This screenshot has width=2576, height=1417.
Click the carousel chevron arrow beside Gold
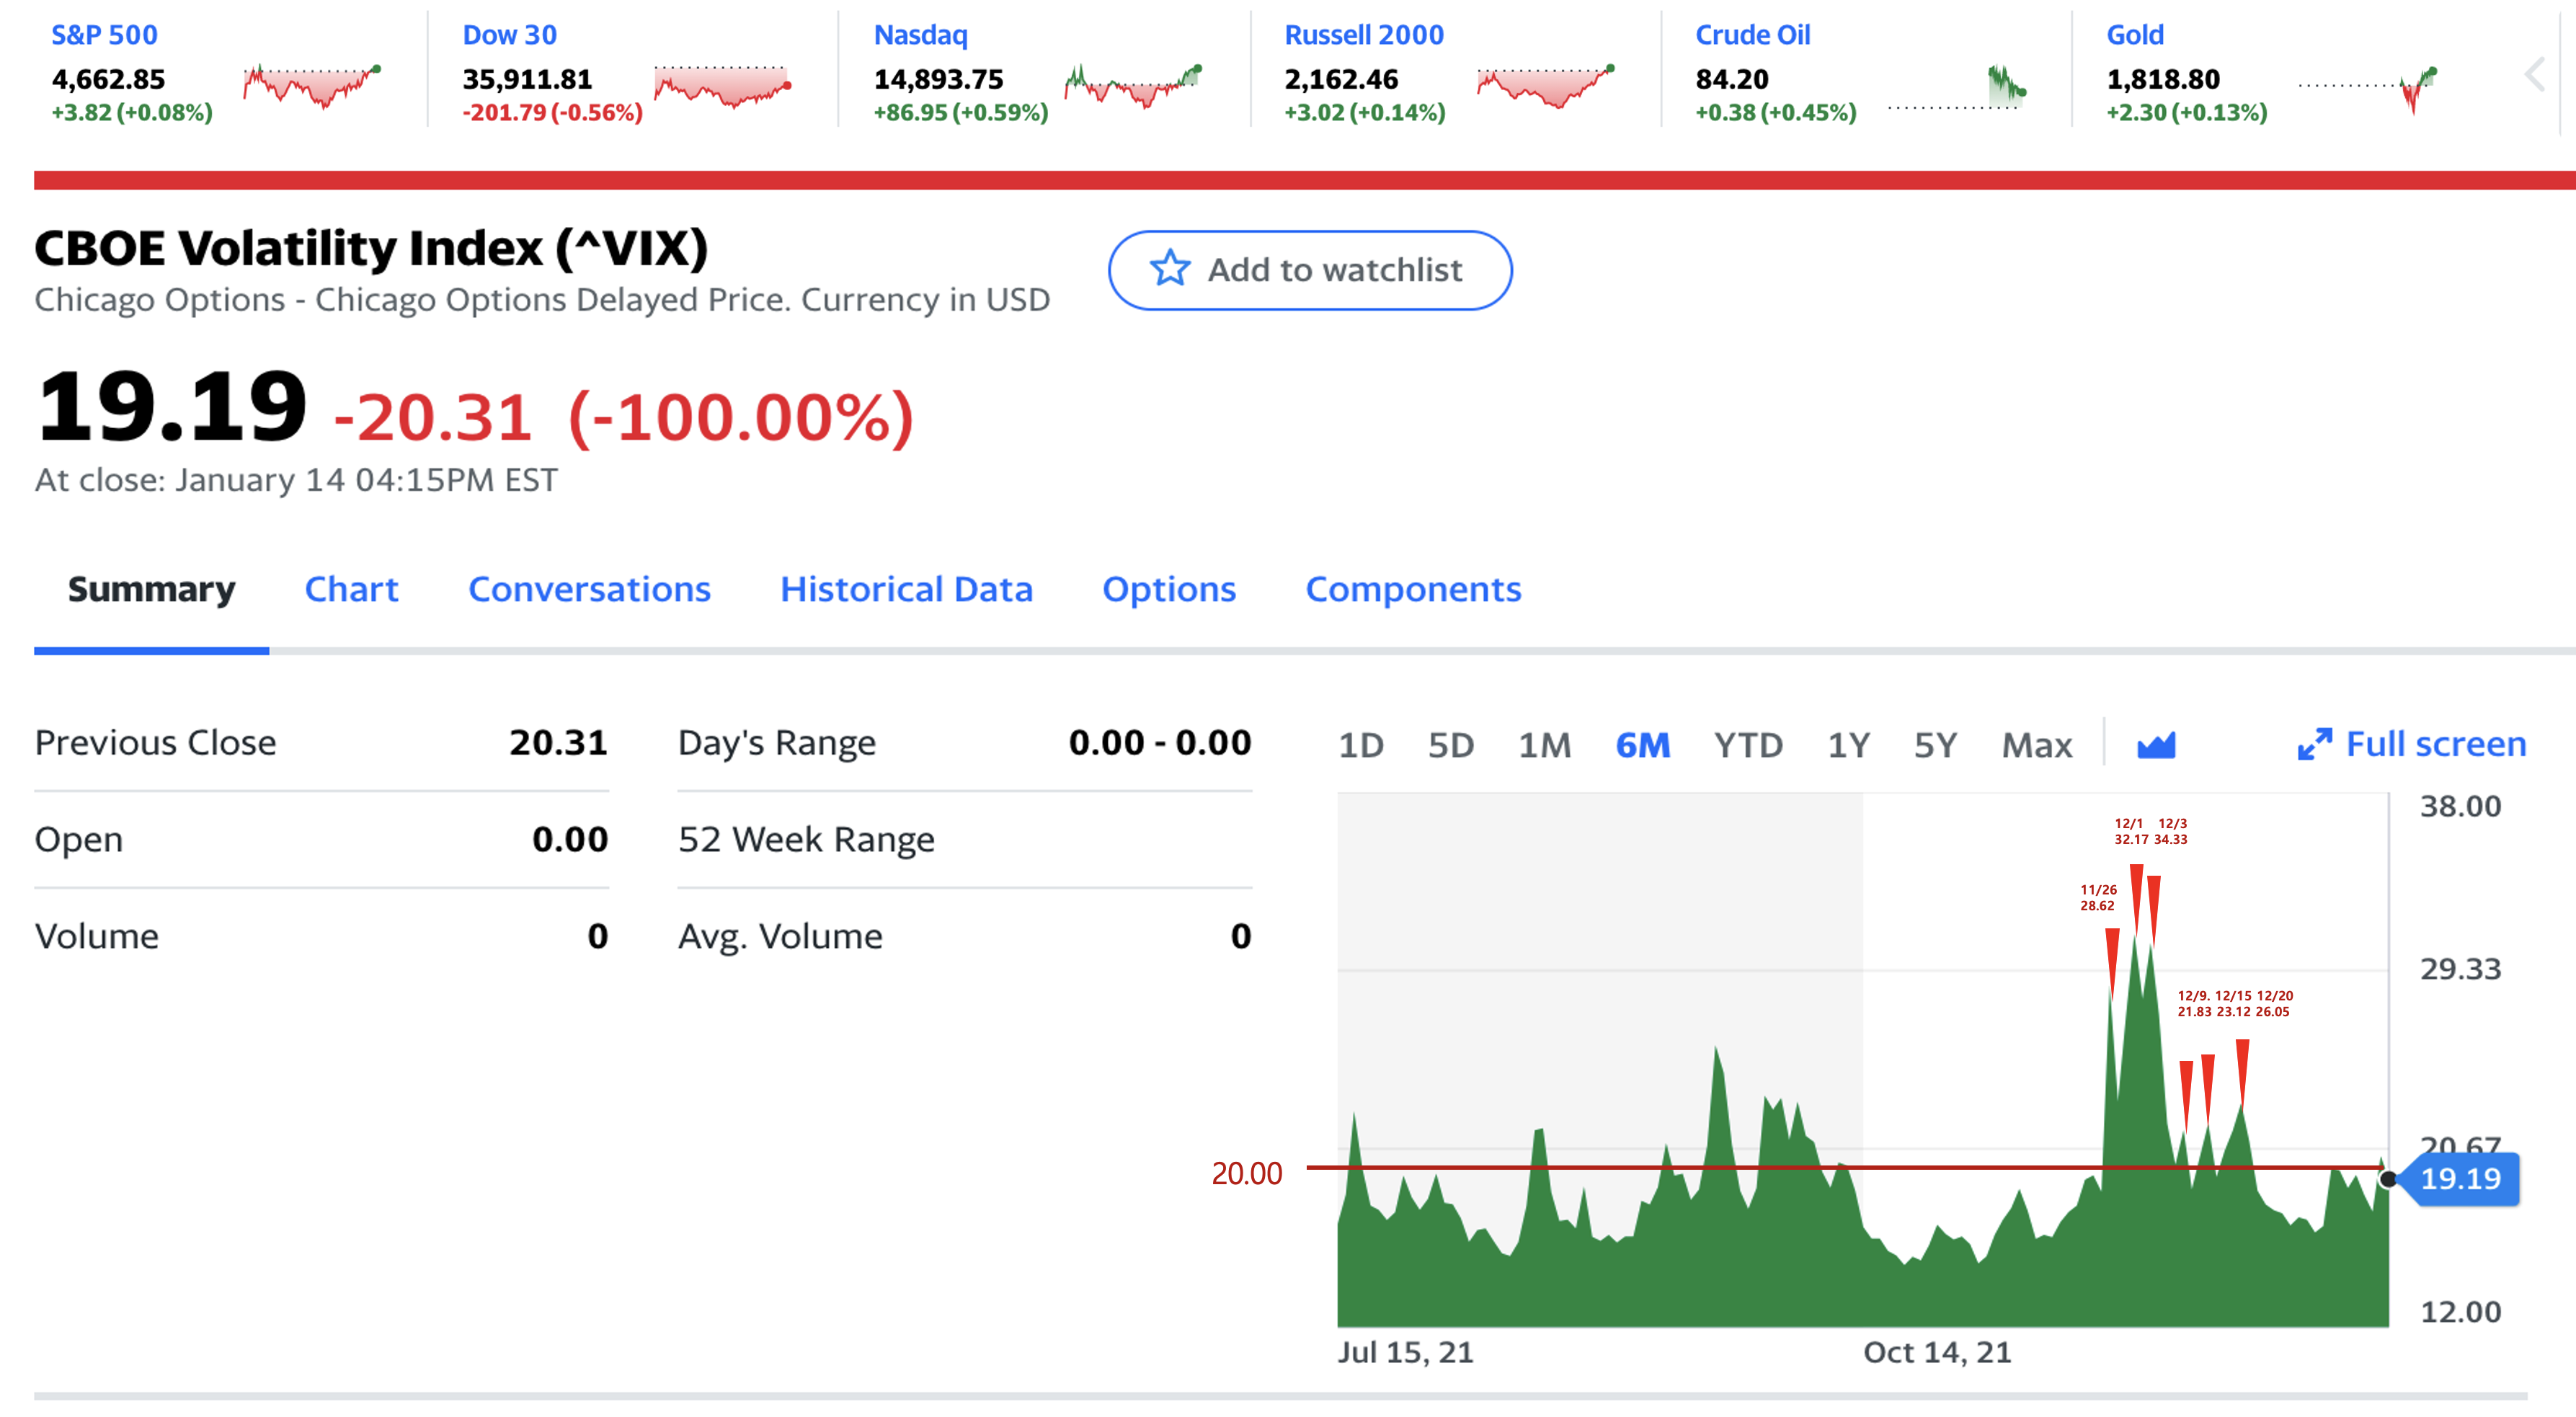(2534, 74)
